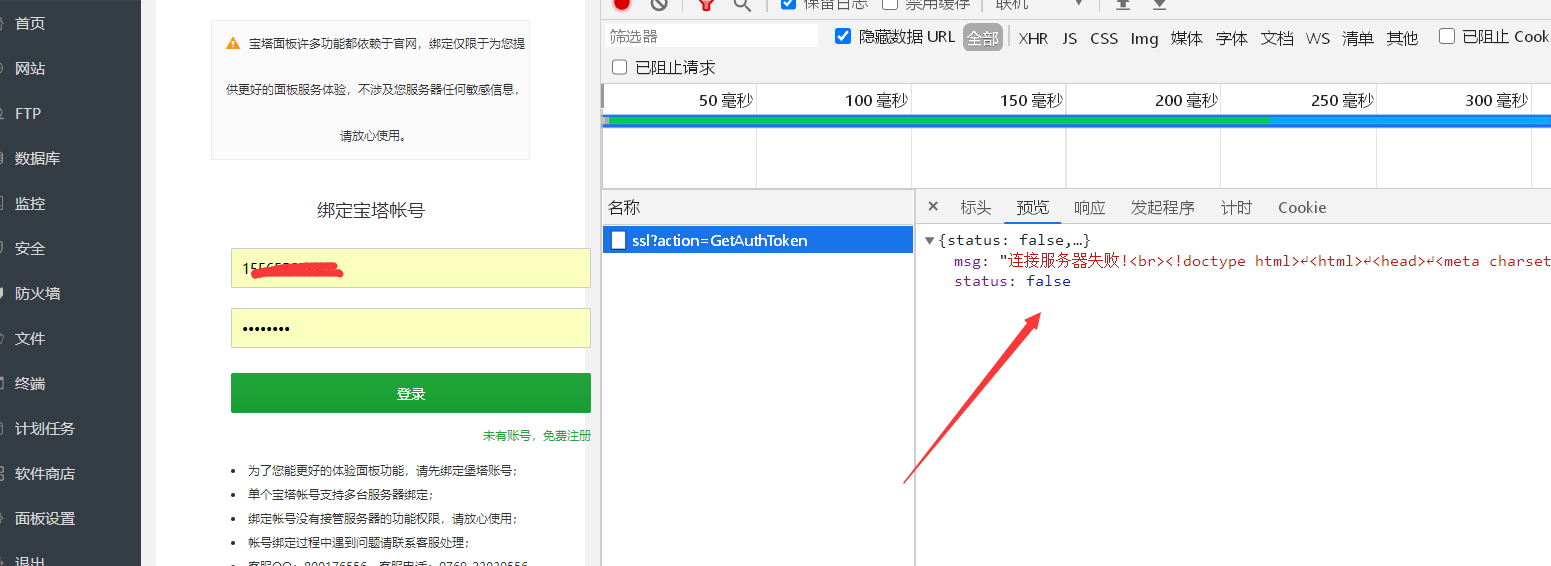Open the network search magnifier
The height and width of the screenshot is (566, 1551).
pos(742,4)
